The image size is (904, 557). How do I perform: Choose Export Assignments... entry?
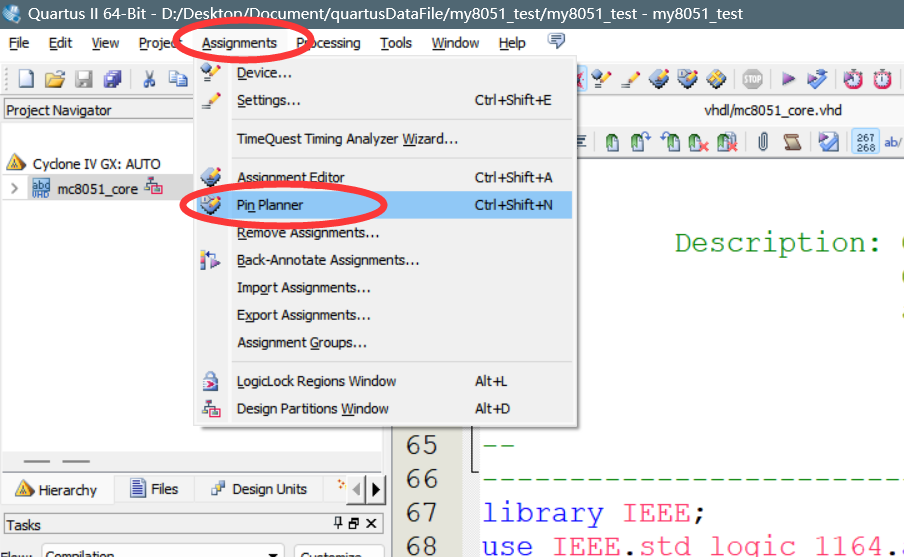pos(384,315)
